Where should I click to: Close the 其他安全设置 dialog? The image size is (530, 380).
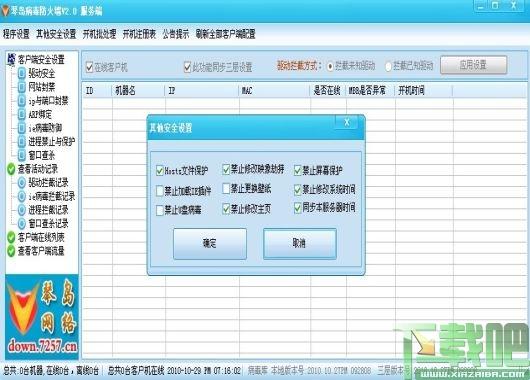pos(346,122)
